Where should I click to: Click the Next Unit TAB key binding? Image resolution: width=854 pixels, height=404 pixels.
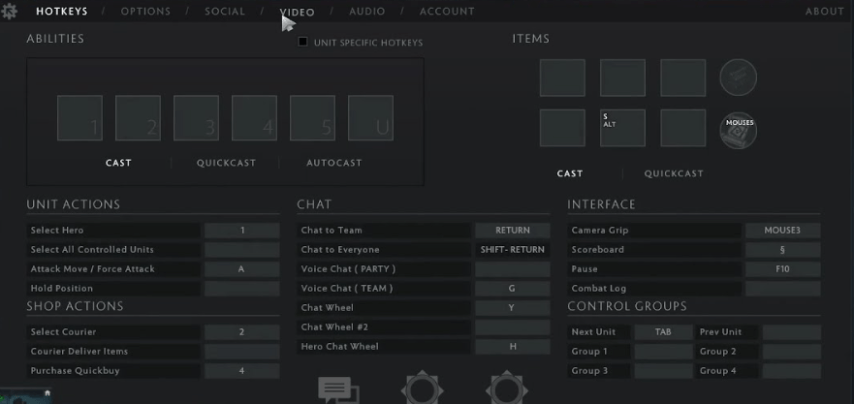click(x=662, y=332)
